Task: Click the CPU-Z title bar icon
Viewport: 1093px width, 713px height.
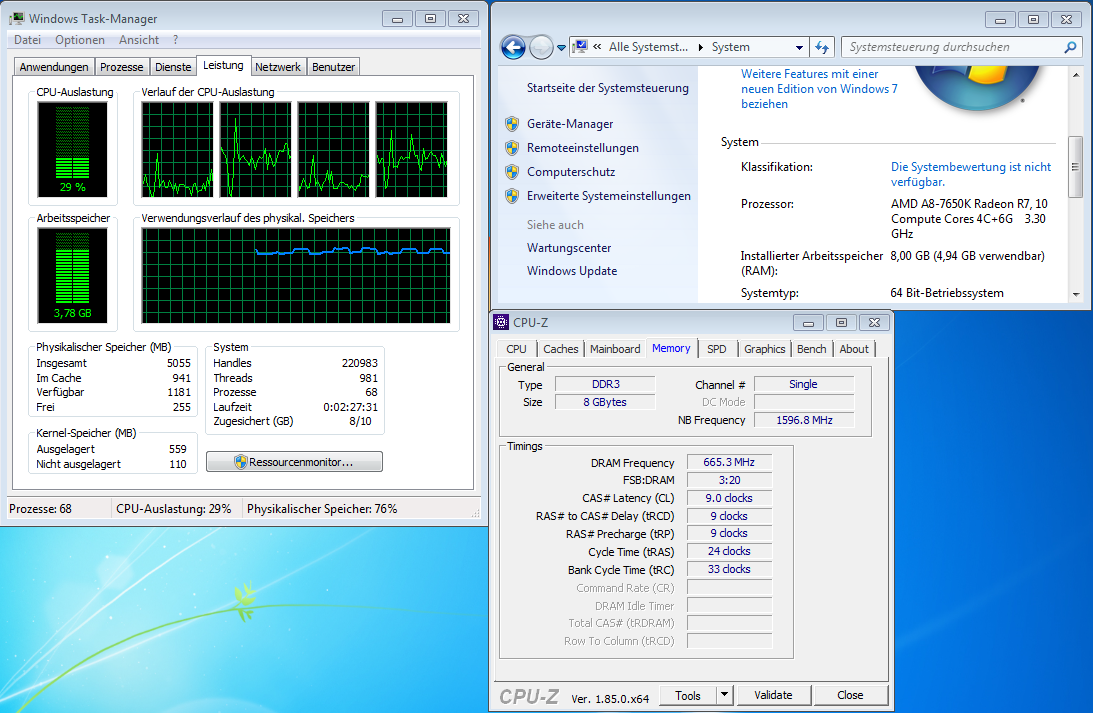Action: click(501, 322)
